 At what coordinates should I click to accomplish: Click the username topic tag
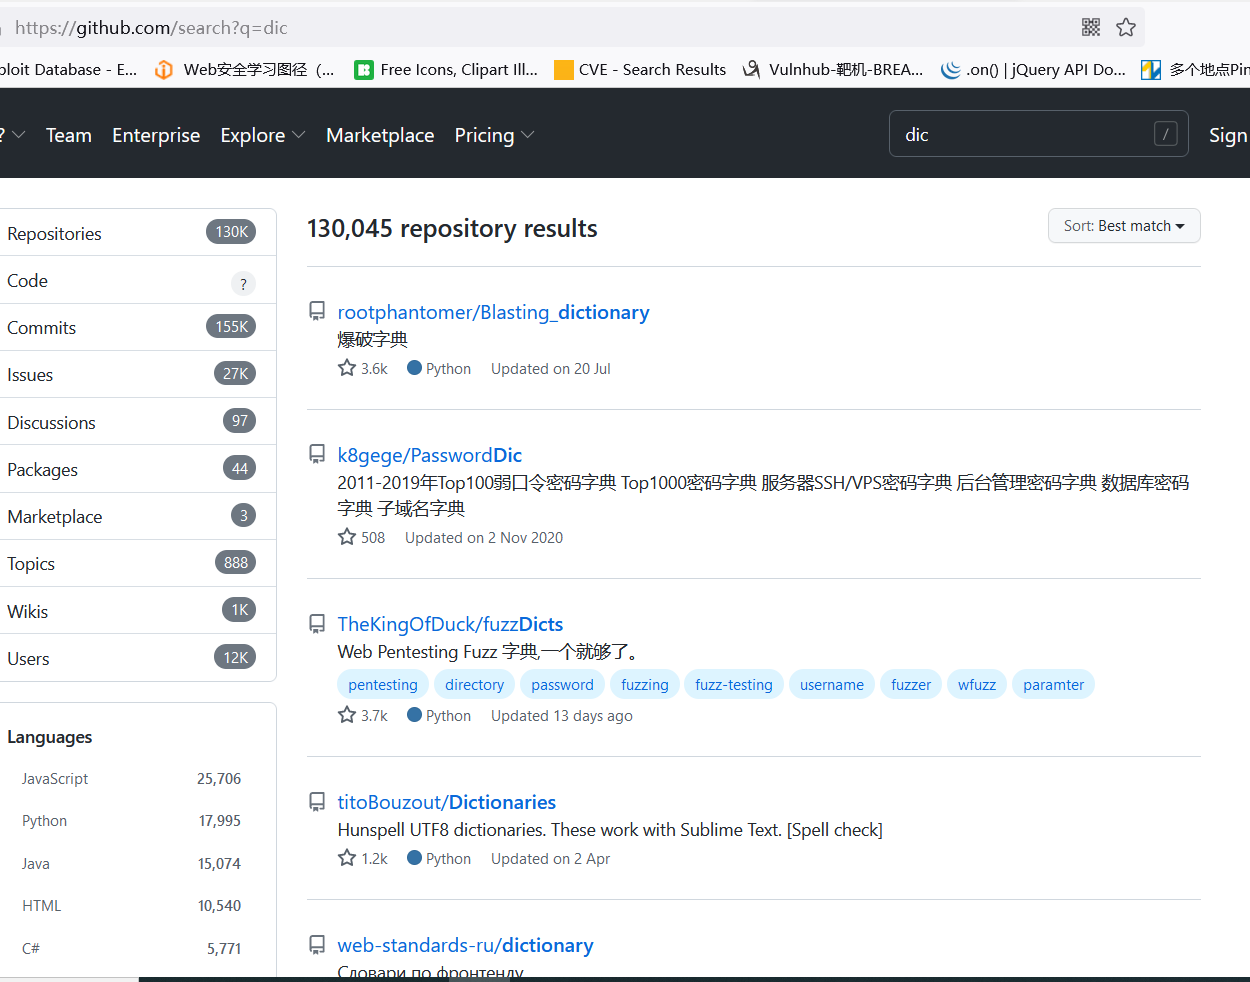click(x=832, y=684)
